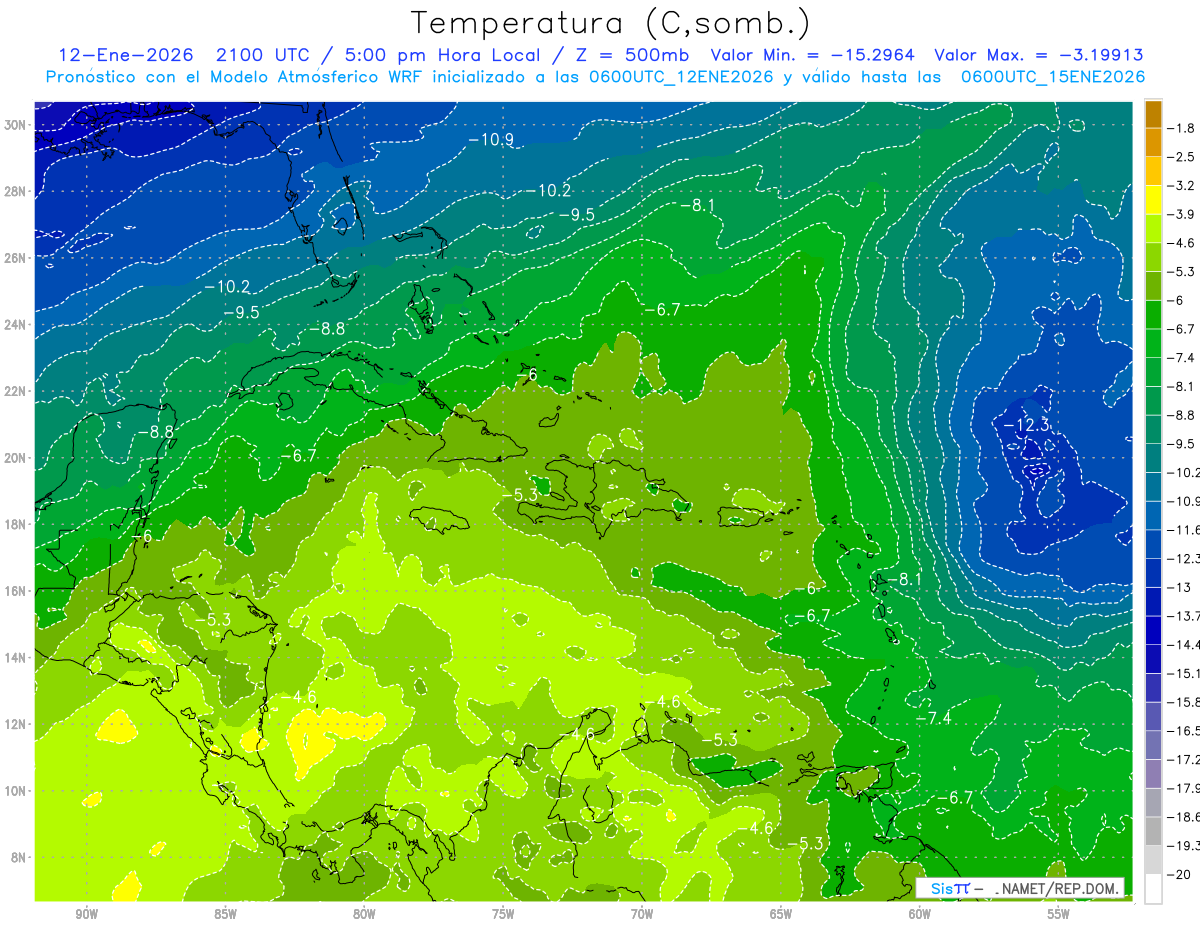Click the legend swatch between -13.7 and -14.4
This screenshot has height=927, width=1200.
[1153, 629]
